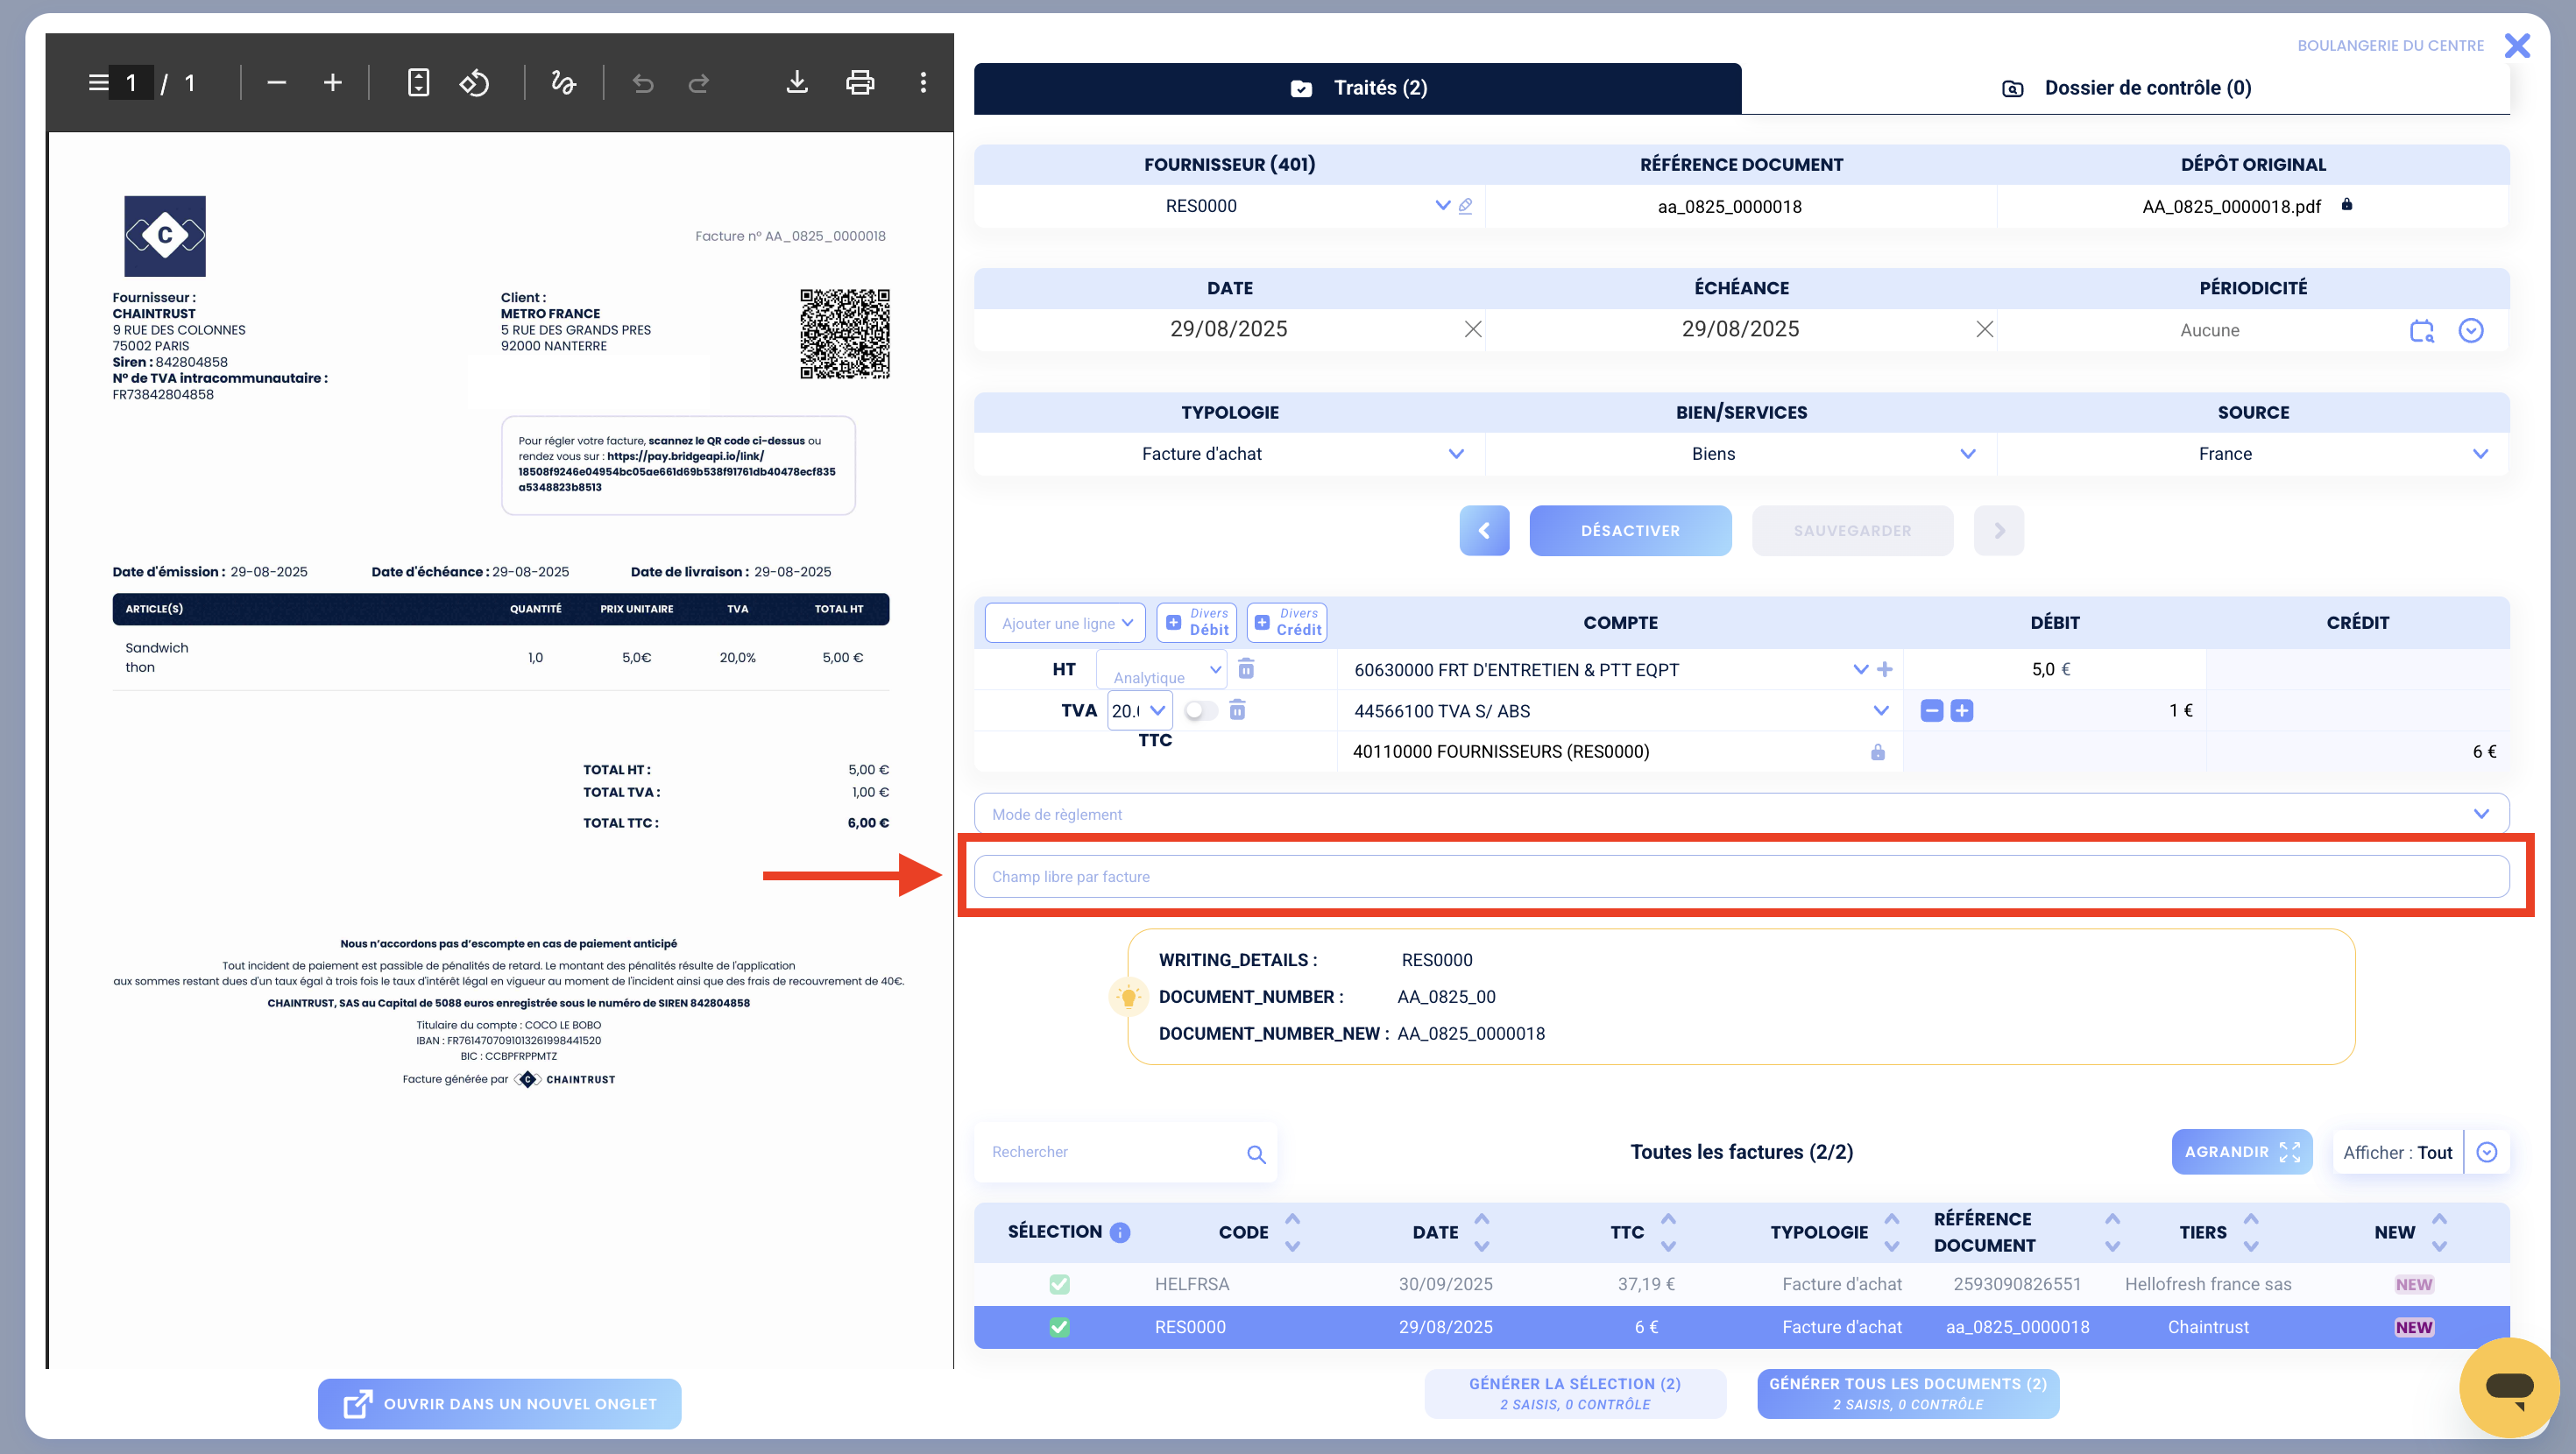
Task: Click AGRANDIR to expand the invoice table
Action: (x=2242, y=1152)
